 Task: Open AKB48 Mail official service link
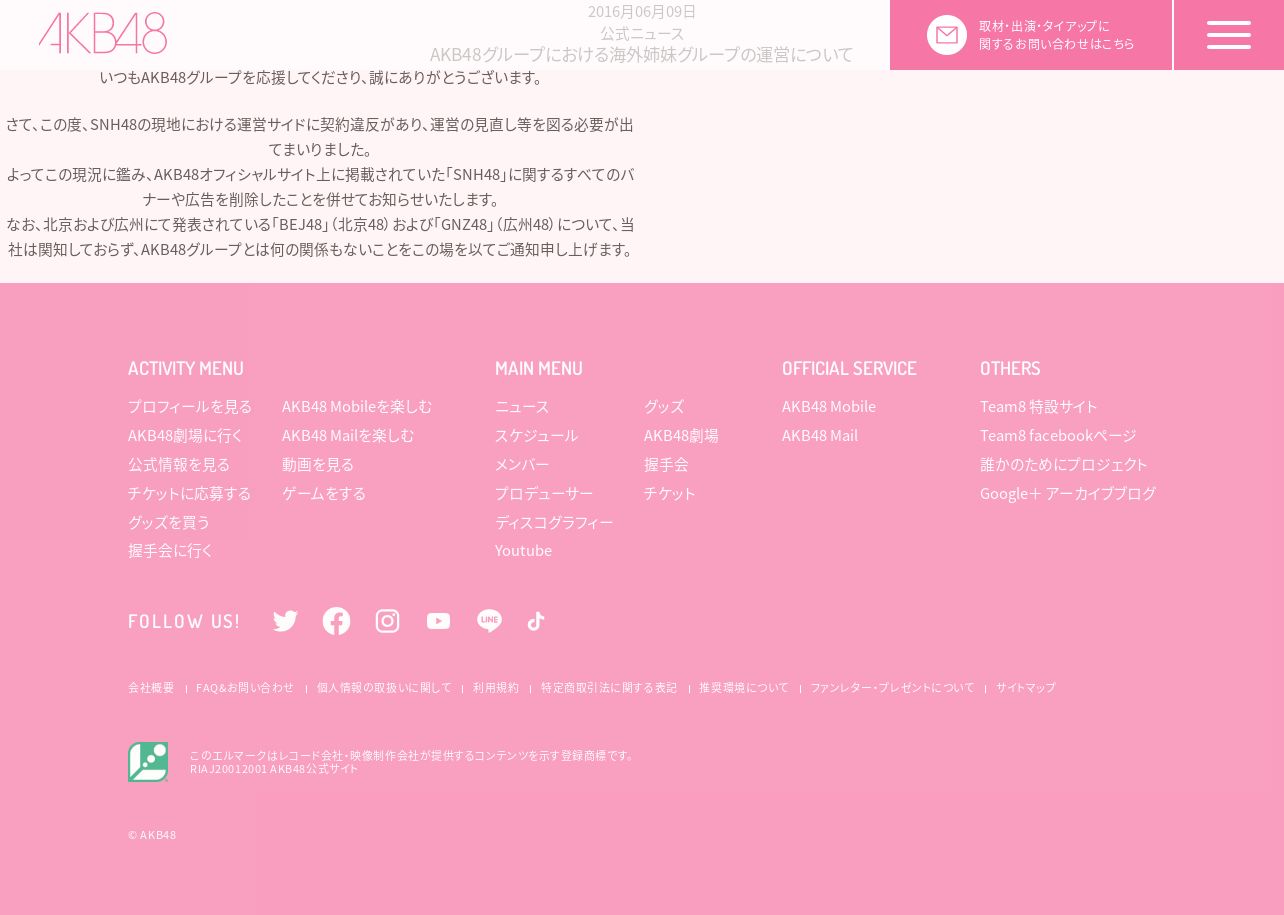coord(820,435)
